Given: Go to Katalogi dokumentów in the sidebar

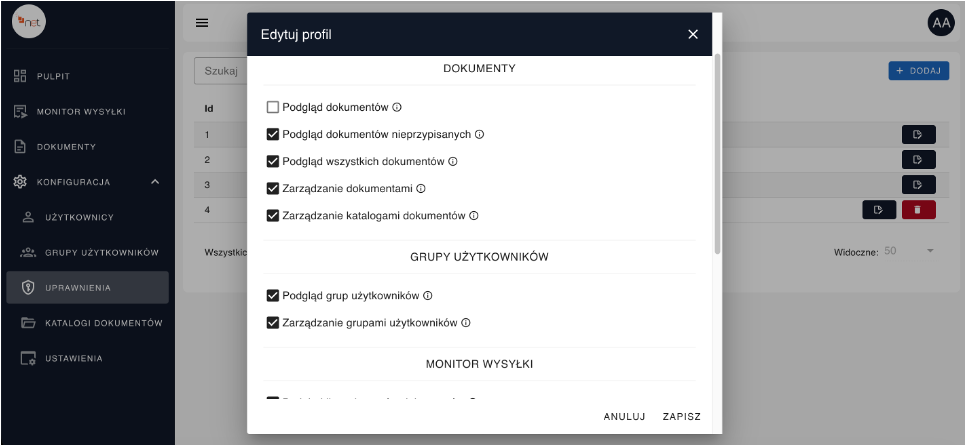Looking at the screenshot, I should pos(103,323).
